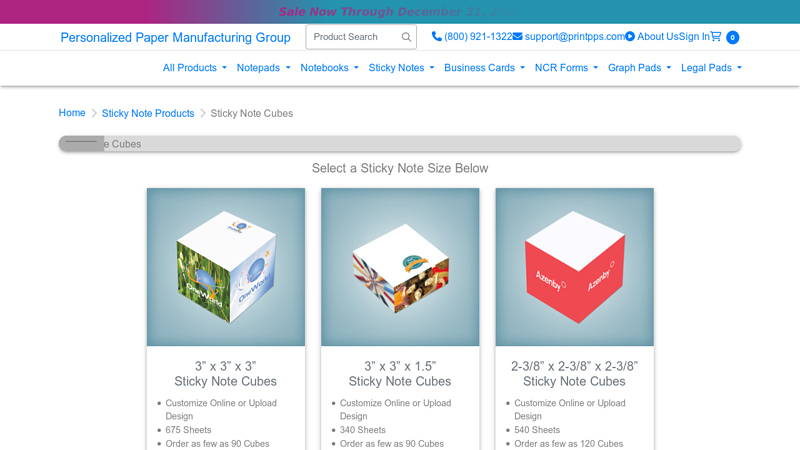
Task: Open the 3" x 3" x 1.5" Sticky Note Cubes title
Action: pos(400,373)
